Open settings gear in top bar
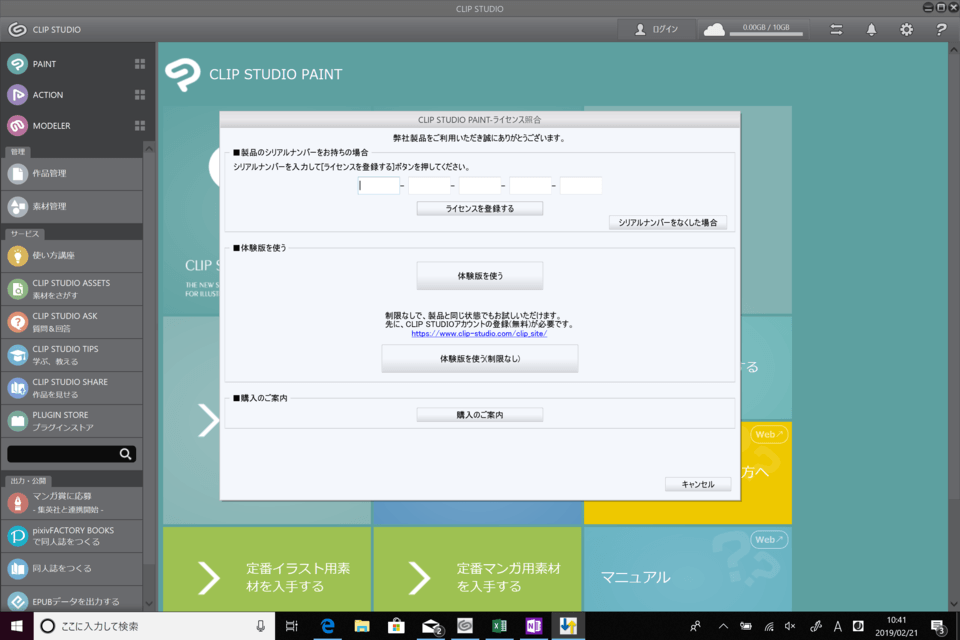Viewport: 960px width, 640px height. (x=906, y=30)
